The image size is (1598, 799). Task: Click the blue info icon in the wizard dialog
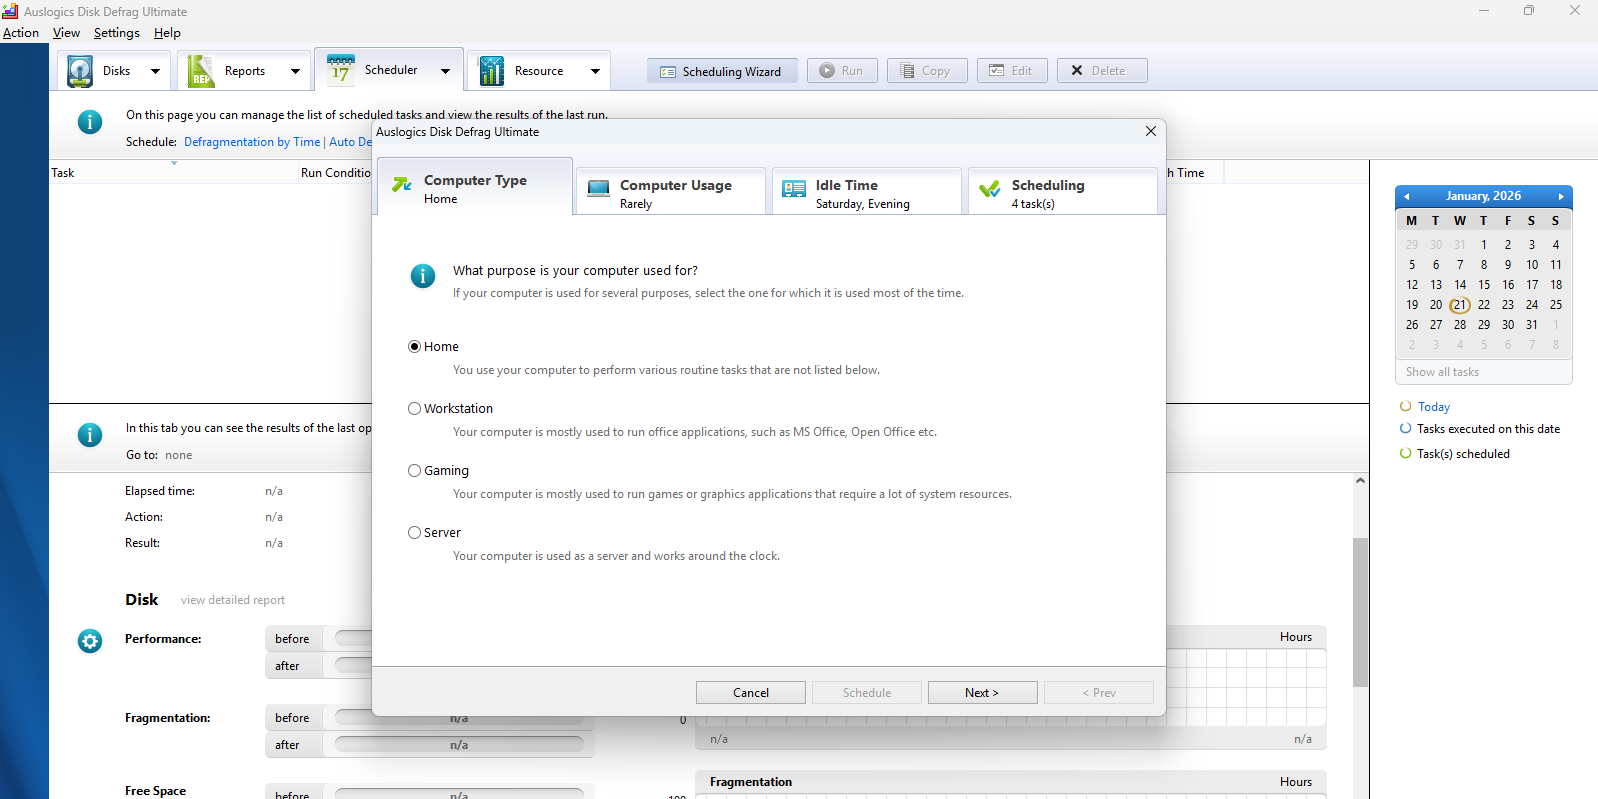pos(423,276)
